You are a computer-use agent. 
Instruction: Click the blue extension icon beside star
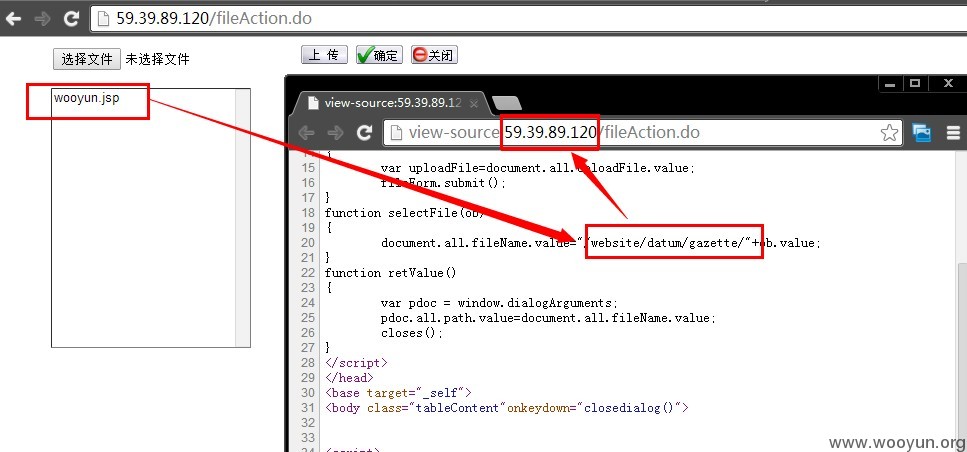(922, 133)
